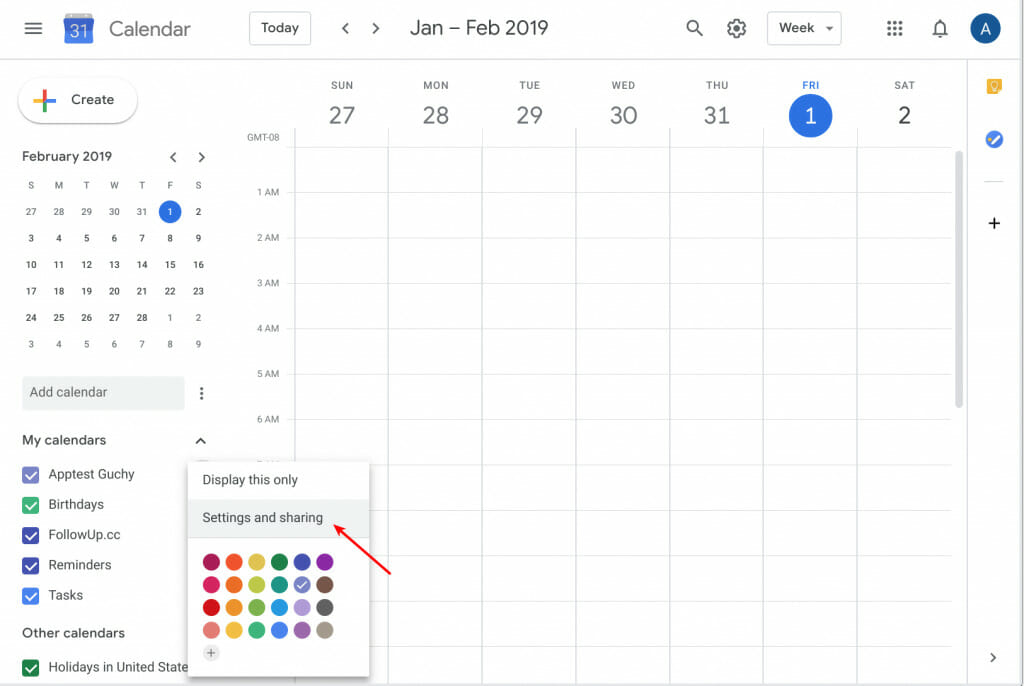Viewport: 1024px width, 686px height.
Task: Click Get add-ons plus icon in side panel
Action: point(994,223)
